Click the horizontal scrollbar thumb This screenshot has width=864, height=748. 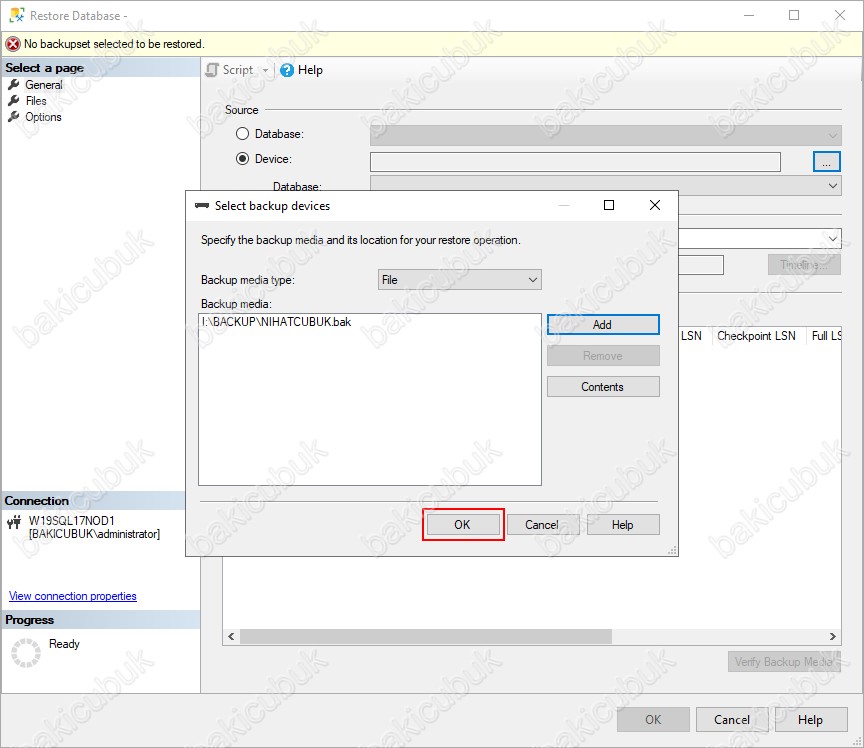(x=425, y=637)
